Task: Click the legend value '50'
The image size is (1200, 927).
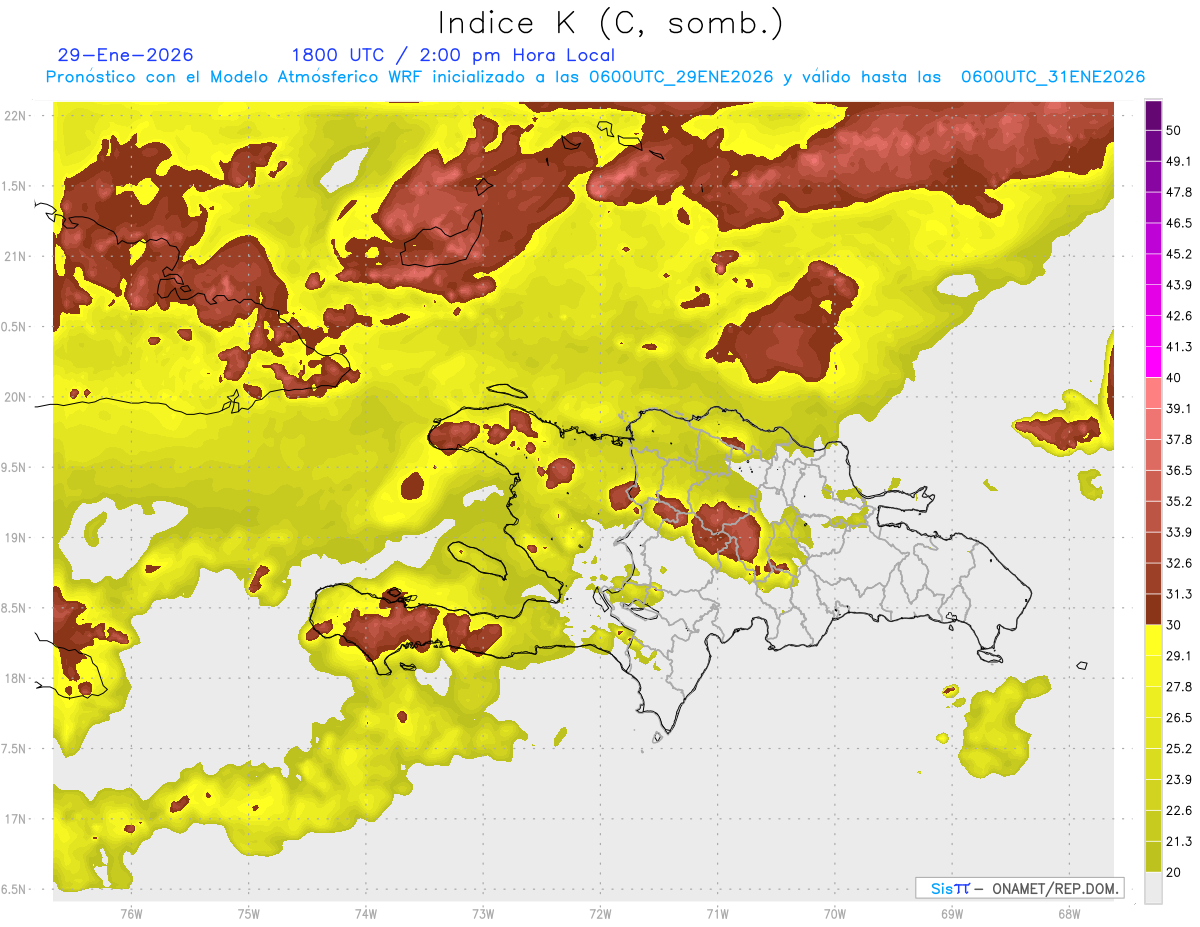Action: [1173, 130]
